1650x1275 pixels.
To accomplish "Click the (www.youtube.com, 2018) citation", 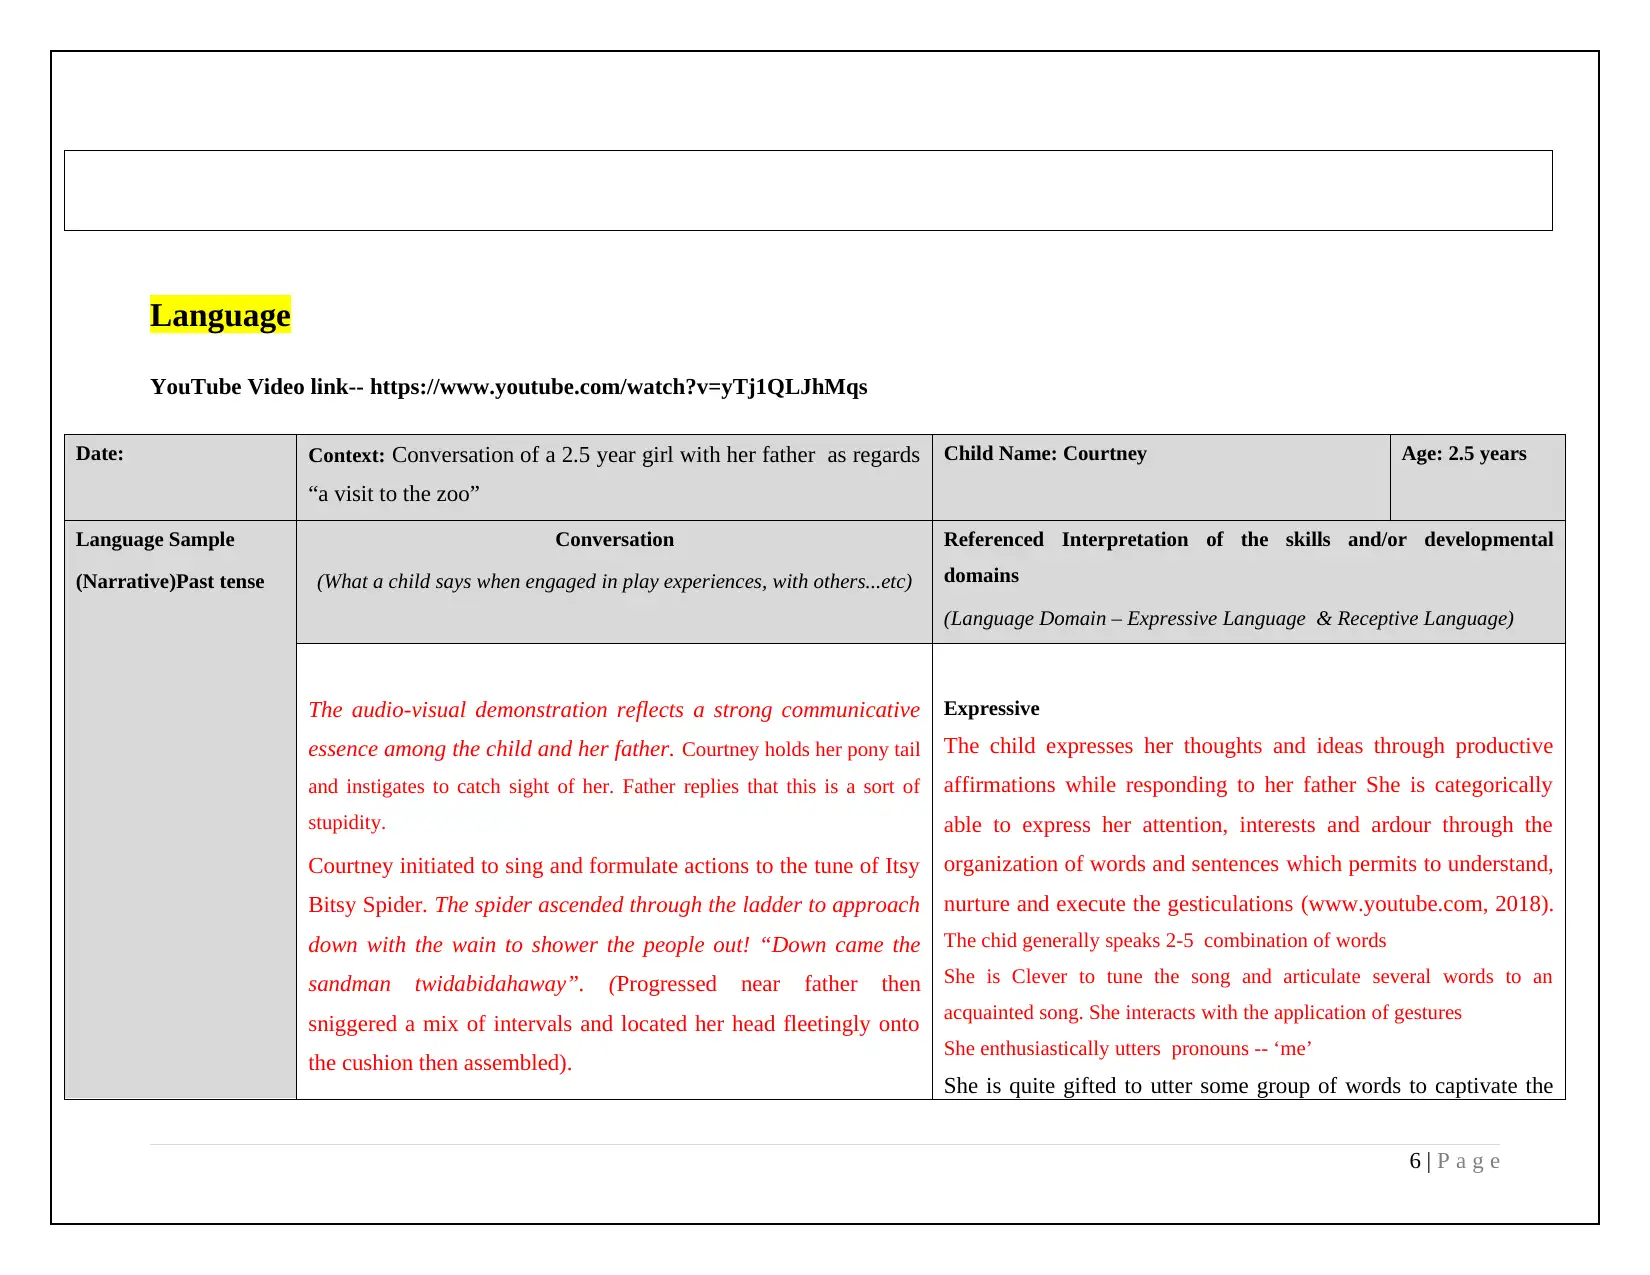I will 1427,904.
